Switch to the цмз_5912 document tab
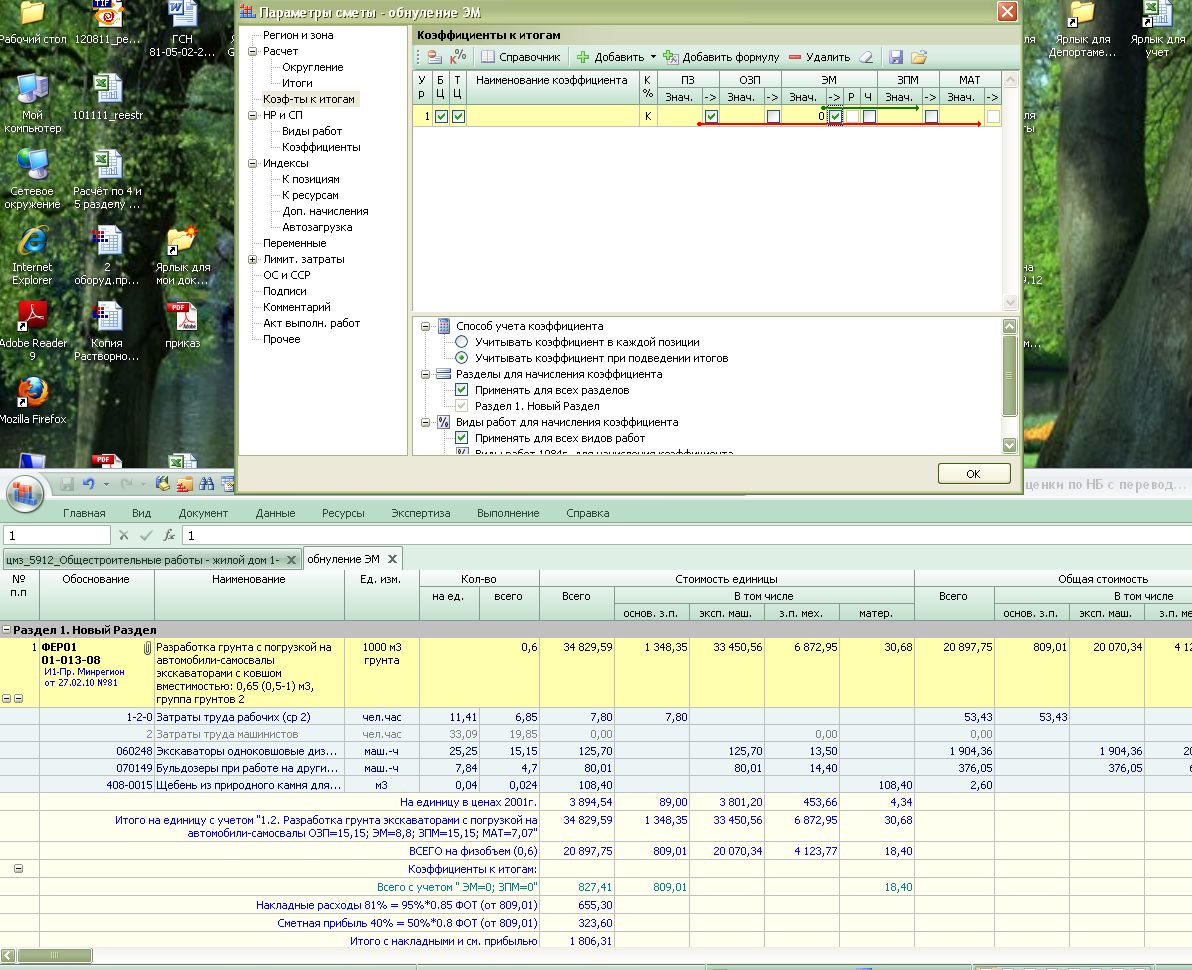 pyautogui.click(x=143, y=559)
